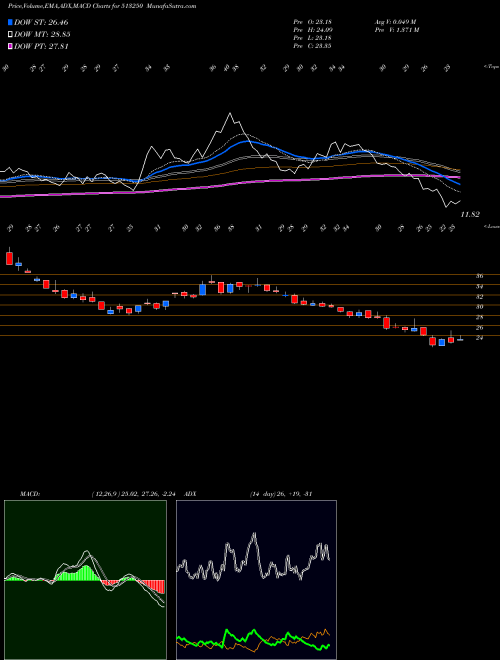Click the ADX panel label

point(190,494)
